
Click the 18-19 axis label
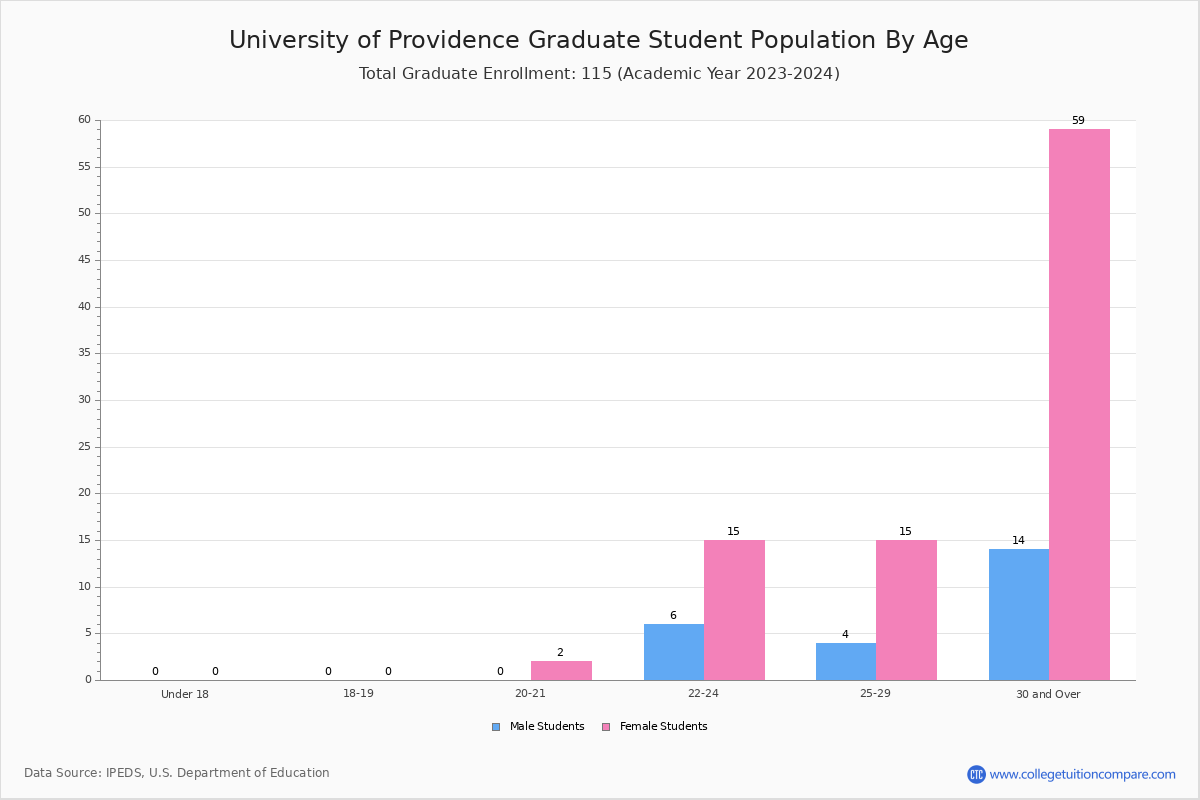pyautogui.click(x=358, y=694)
